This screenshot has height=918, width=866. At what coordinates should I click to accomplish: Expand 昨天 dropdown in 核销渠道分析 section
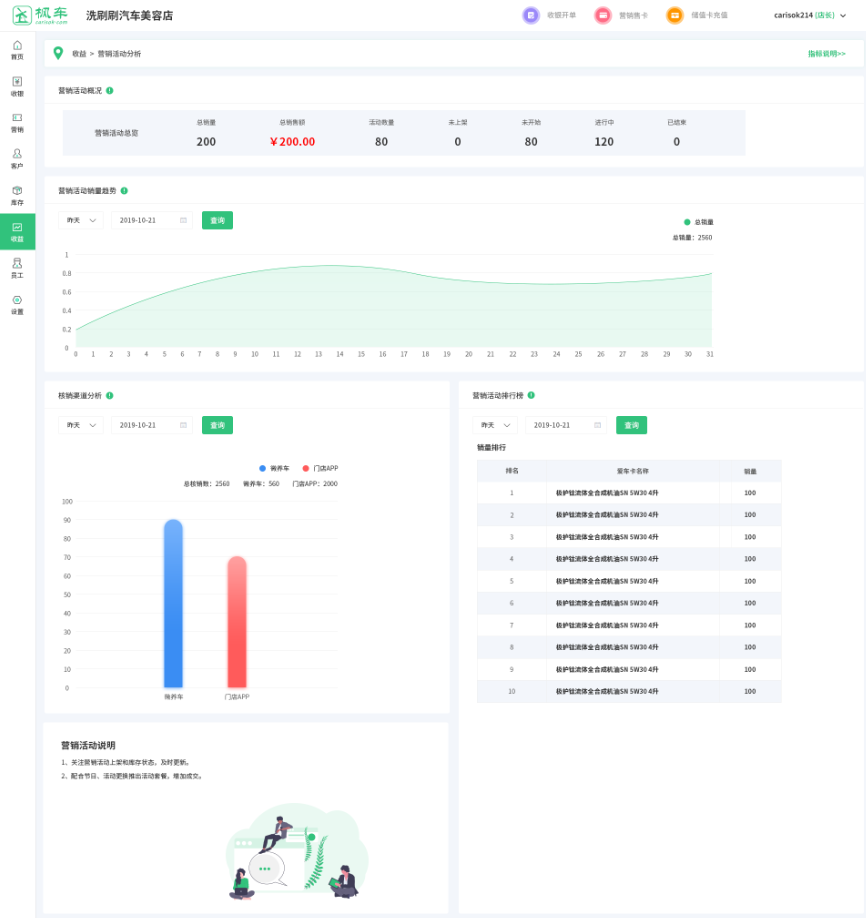tap(80, 425)
